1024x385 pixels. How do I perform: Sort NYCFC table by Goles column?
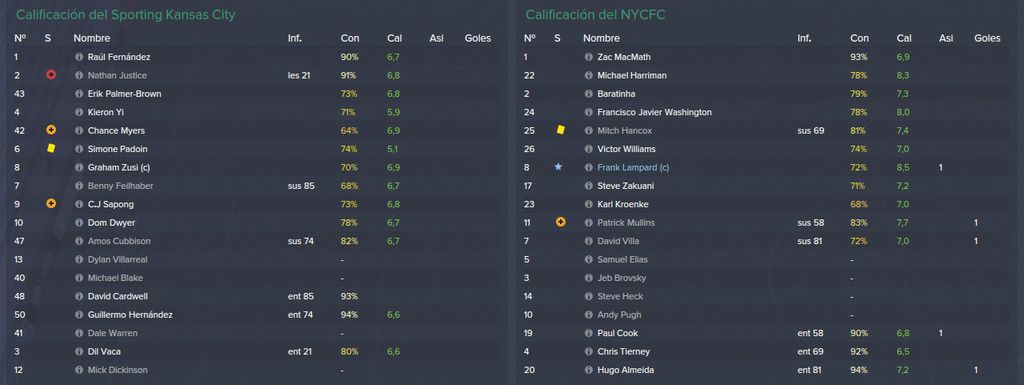[987, 38]
